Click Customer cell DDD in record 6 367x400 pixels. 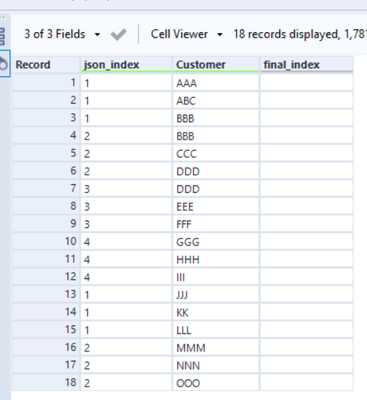tap(216, 171)
